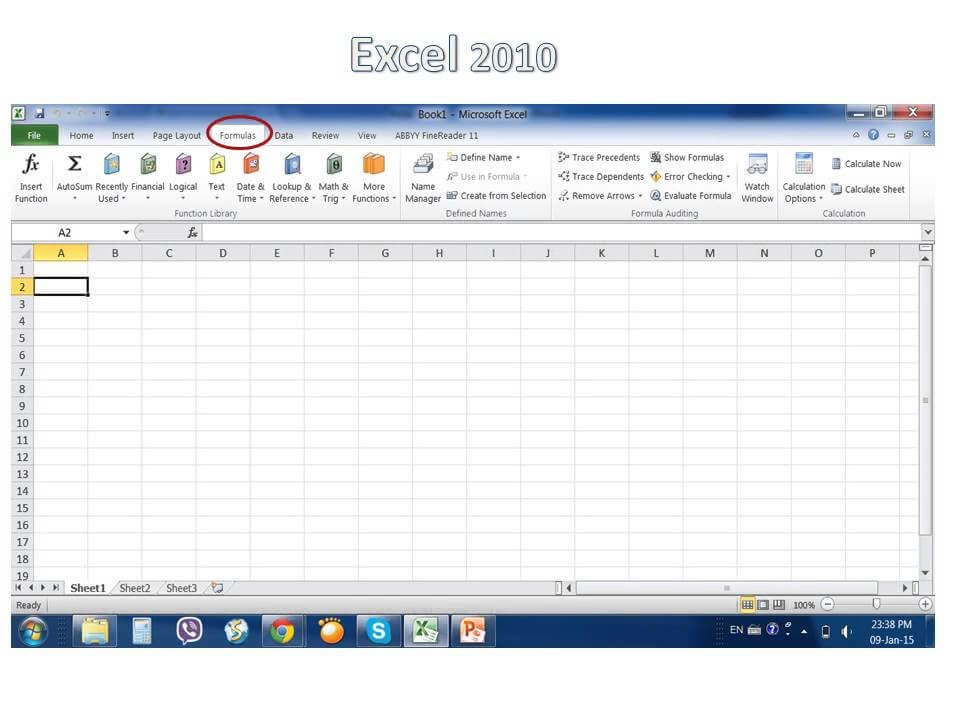Switch to Page Layout view in status bar
This screenshot has width=960, height=720.
click(763, 604)
